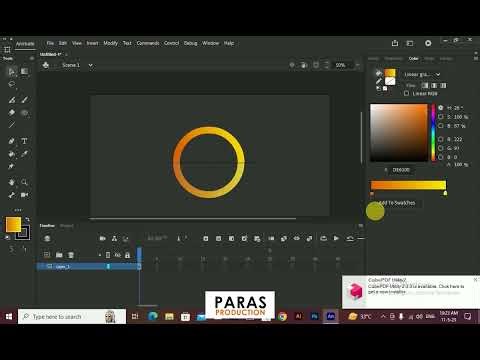Select the Lasso tool
Viewport: 480px width, 360px height.
pyautogui.click(x=12, y=84)
